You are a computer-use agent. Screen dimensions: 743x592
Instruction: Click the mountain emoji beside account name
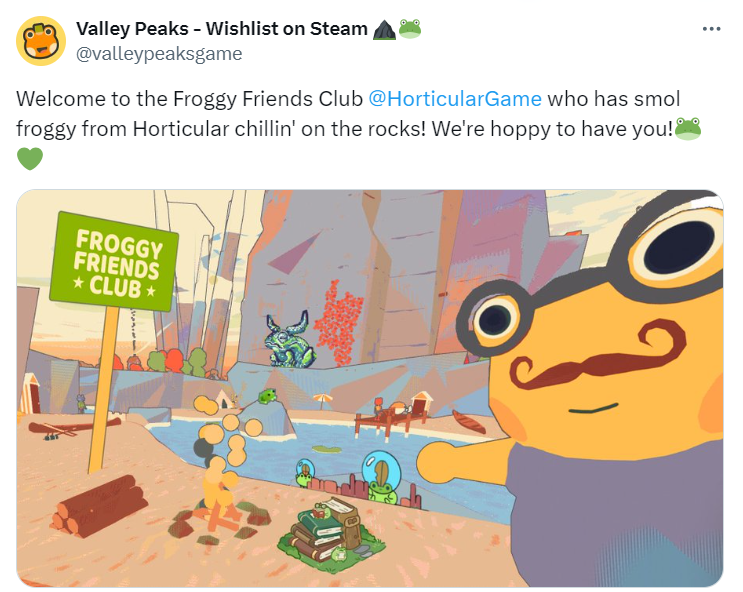click(384, 29)
